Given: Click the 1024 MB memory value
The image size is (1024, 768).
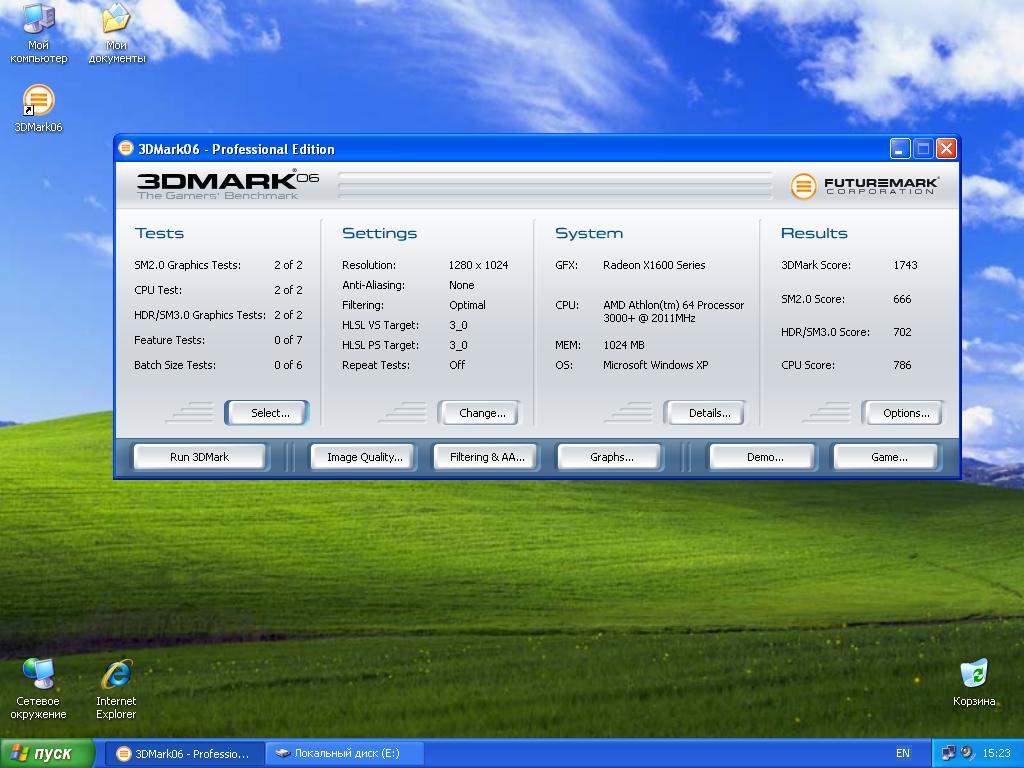Looking at the screenshot, I should pos(623,345).
